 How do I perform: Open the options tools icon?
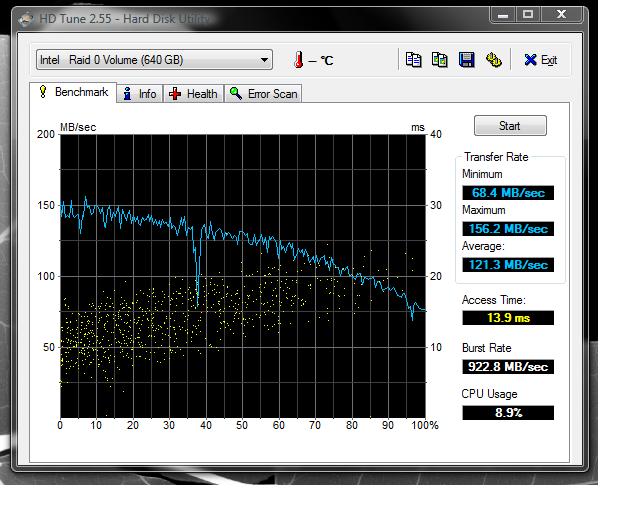pyautogui.click(x=493, y=60)
